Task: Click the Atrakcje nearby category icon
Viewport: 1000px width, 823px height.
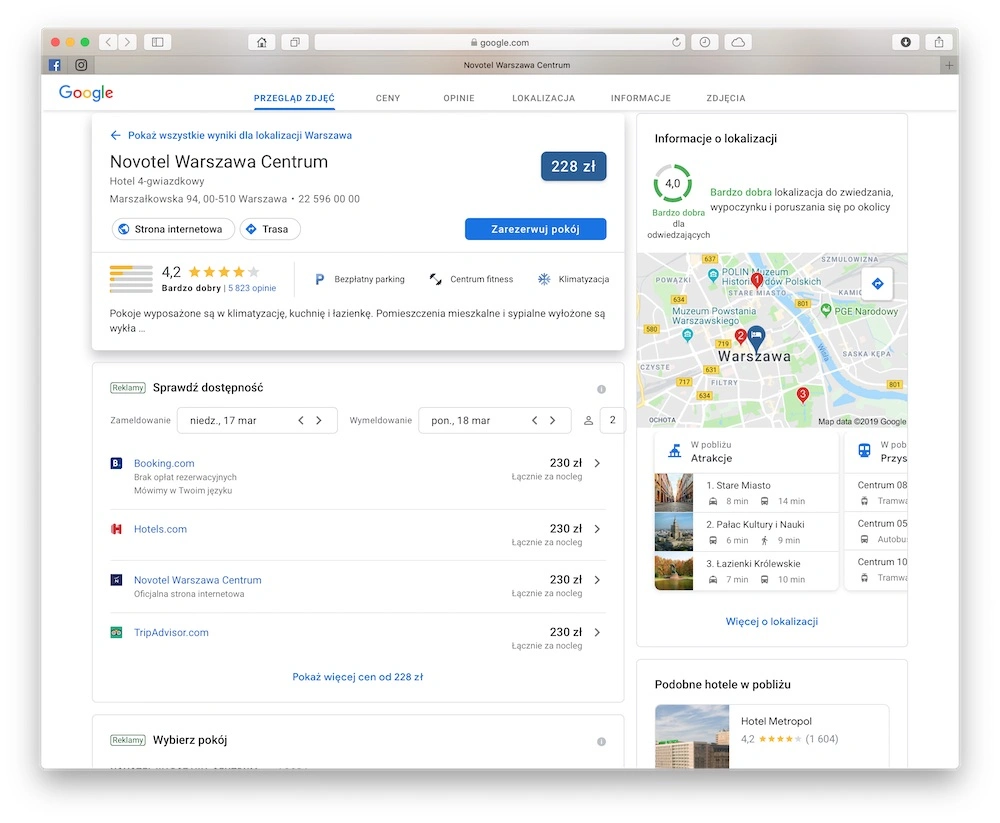Action: click(x=674, y=451)
